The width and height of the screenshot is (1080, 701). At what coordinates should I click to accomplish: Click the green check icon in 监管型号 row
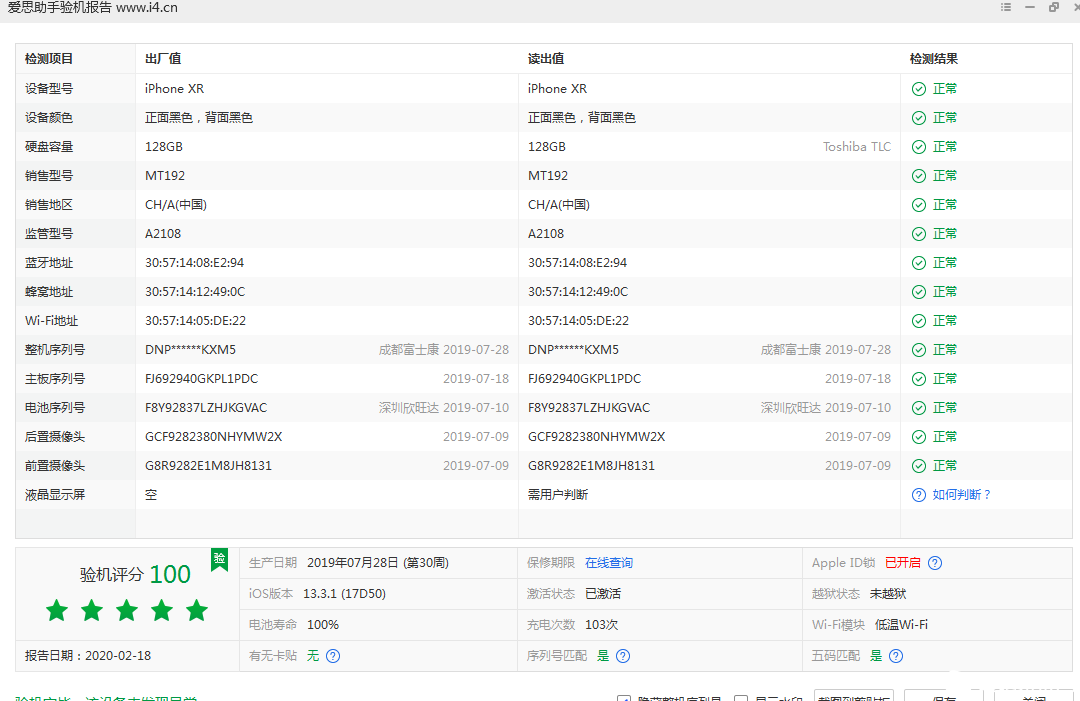tap(919, 234)
